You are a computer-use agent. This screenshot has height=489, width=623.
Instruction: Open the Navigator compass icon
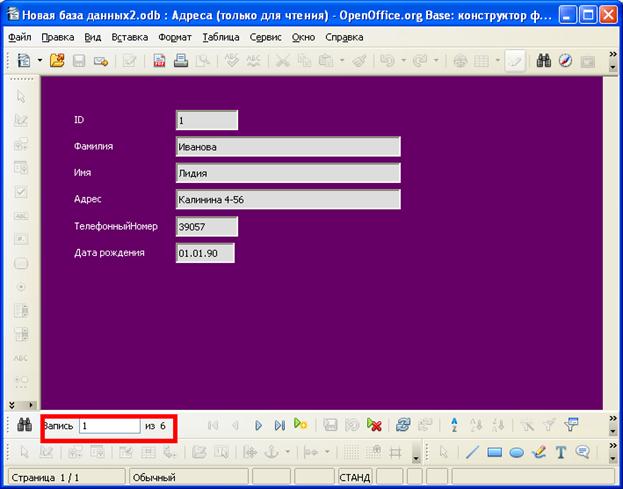pos(565,61)
